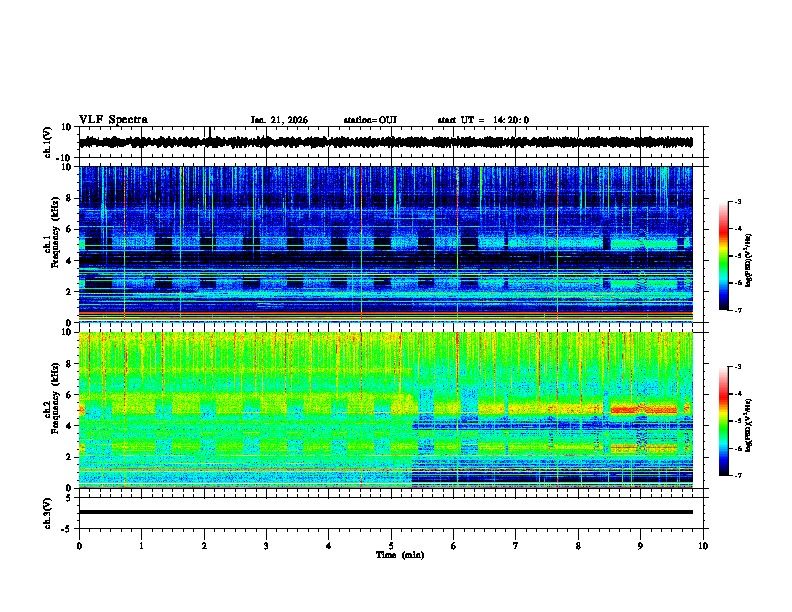Select the start UT 14:20:0 text
Viewport: 792px width, 612px height.
tap(483, 120)
